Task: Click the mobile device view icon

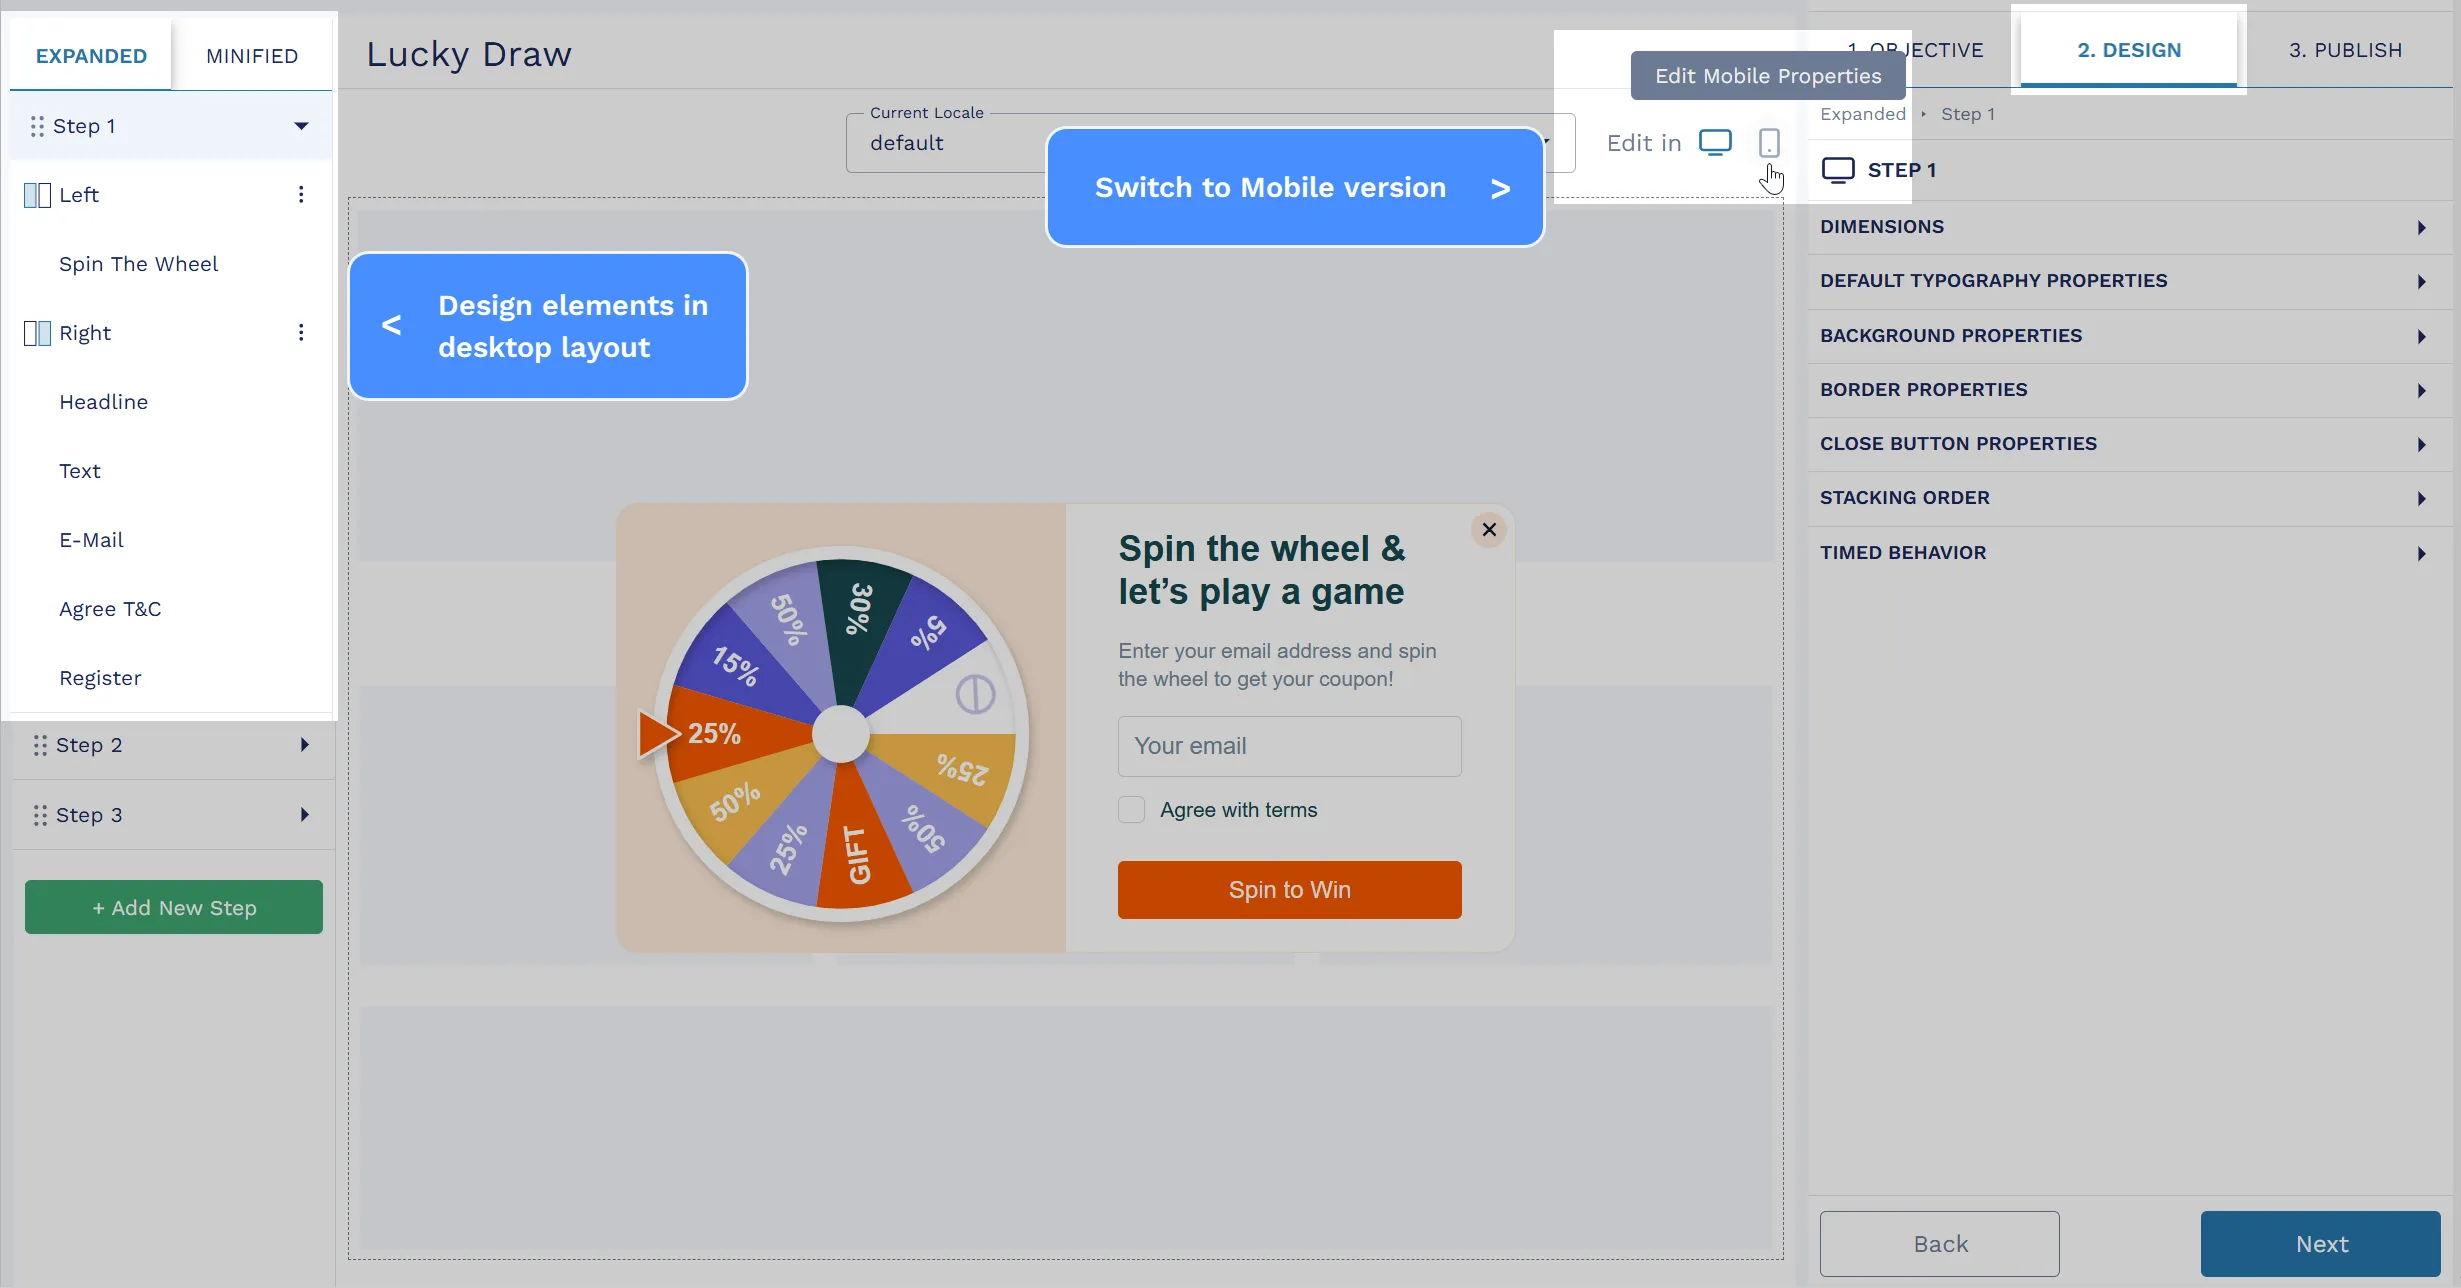Action: pos(1769,142)
